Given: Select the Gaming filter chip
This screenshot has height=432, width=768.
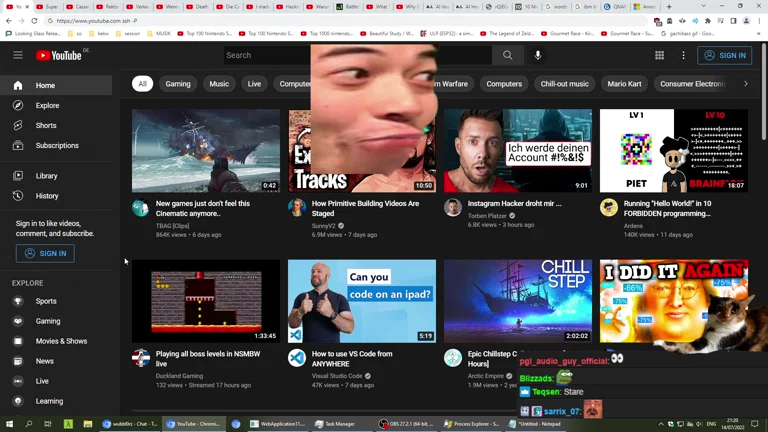Looking at the screenshot, I should tap(178, 84).
